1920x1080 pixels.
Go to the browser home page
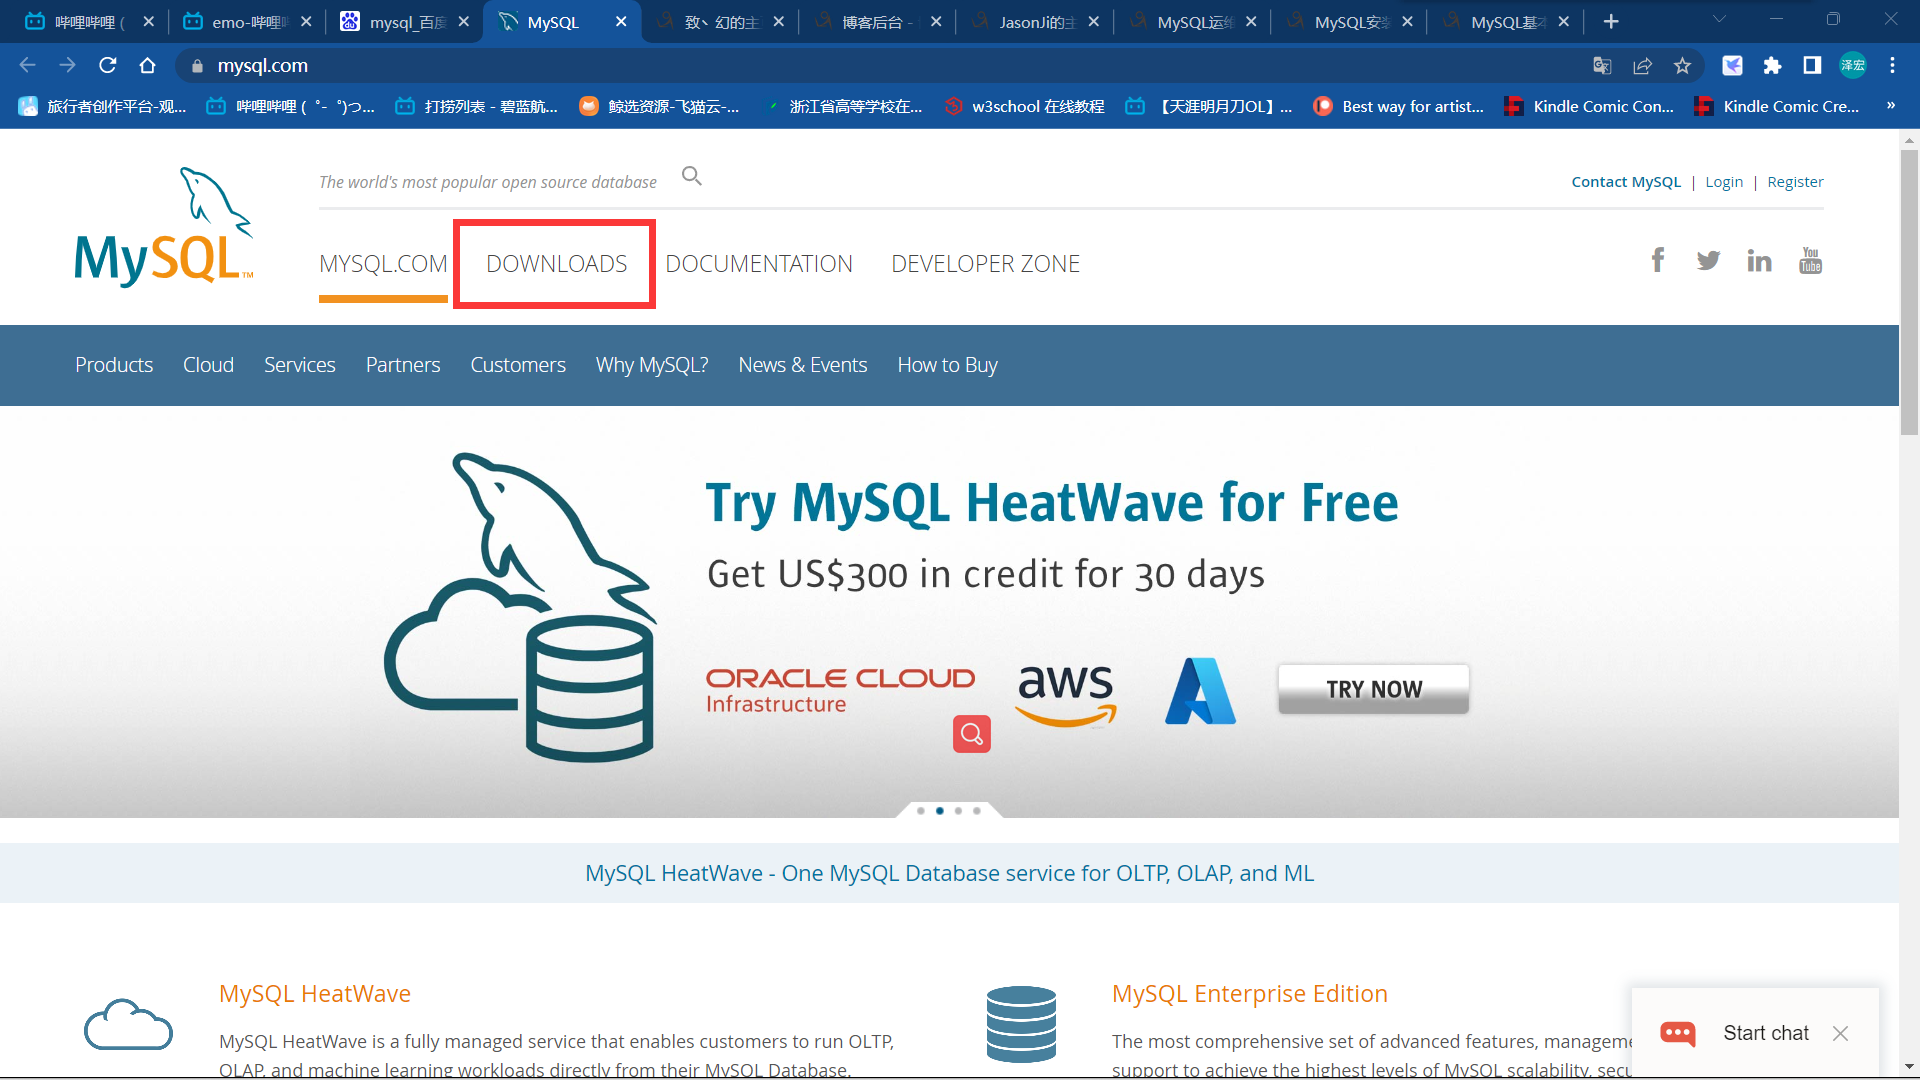pos(147,65)
